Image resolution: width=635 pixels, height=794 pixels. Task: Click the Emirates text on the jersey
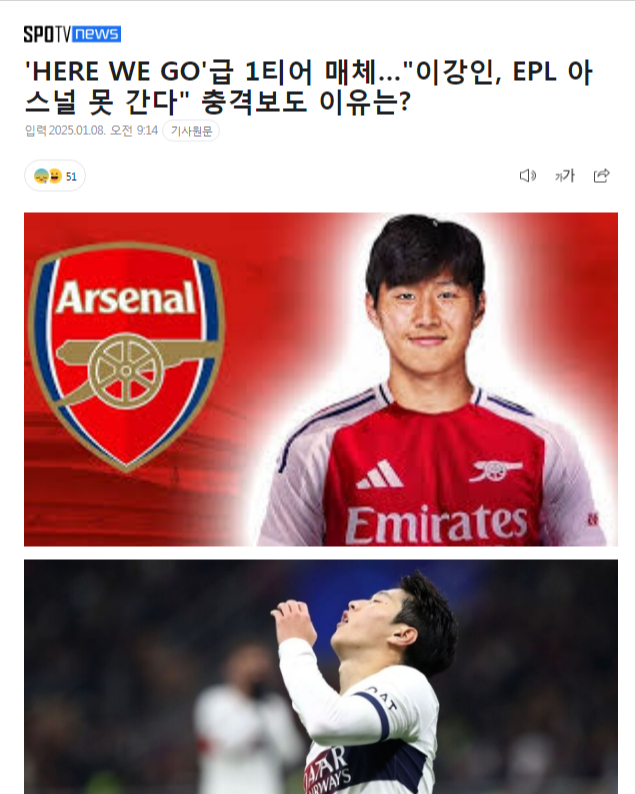[436, 525]
